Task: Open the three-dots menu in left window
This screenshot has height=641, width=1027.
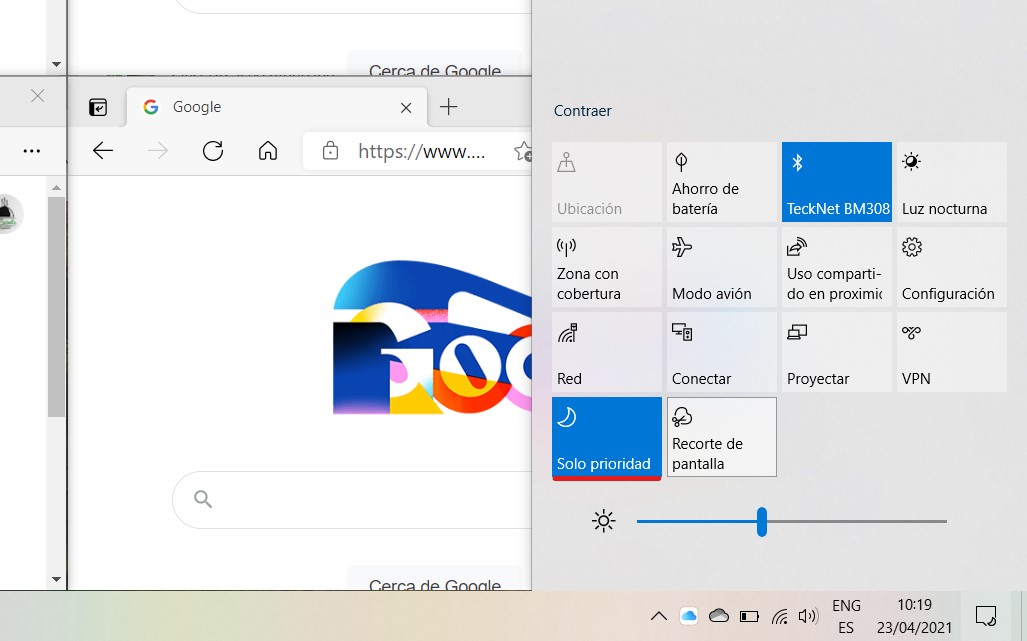Action: (31, 151)
